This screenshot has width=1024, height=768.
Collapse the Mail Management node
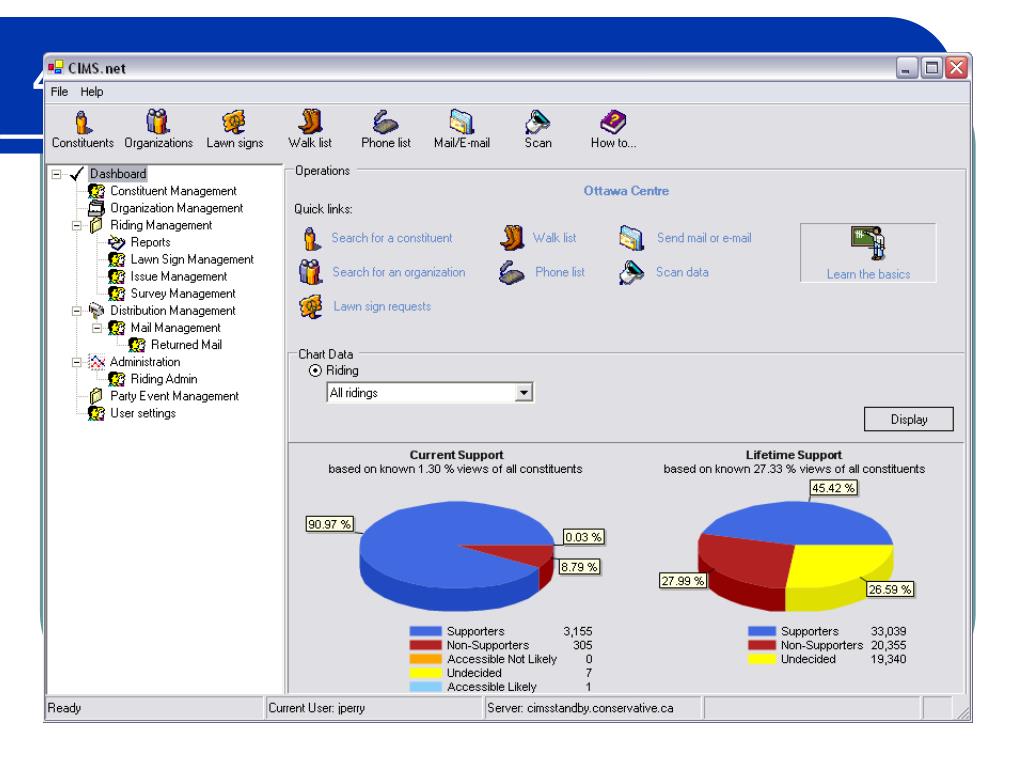(x=97, y=328)
